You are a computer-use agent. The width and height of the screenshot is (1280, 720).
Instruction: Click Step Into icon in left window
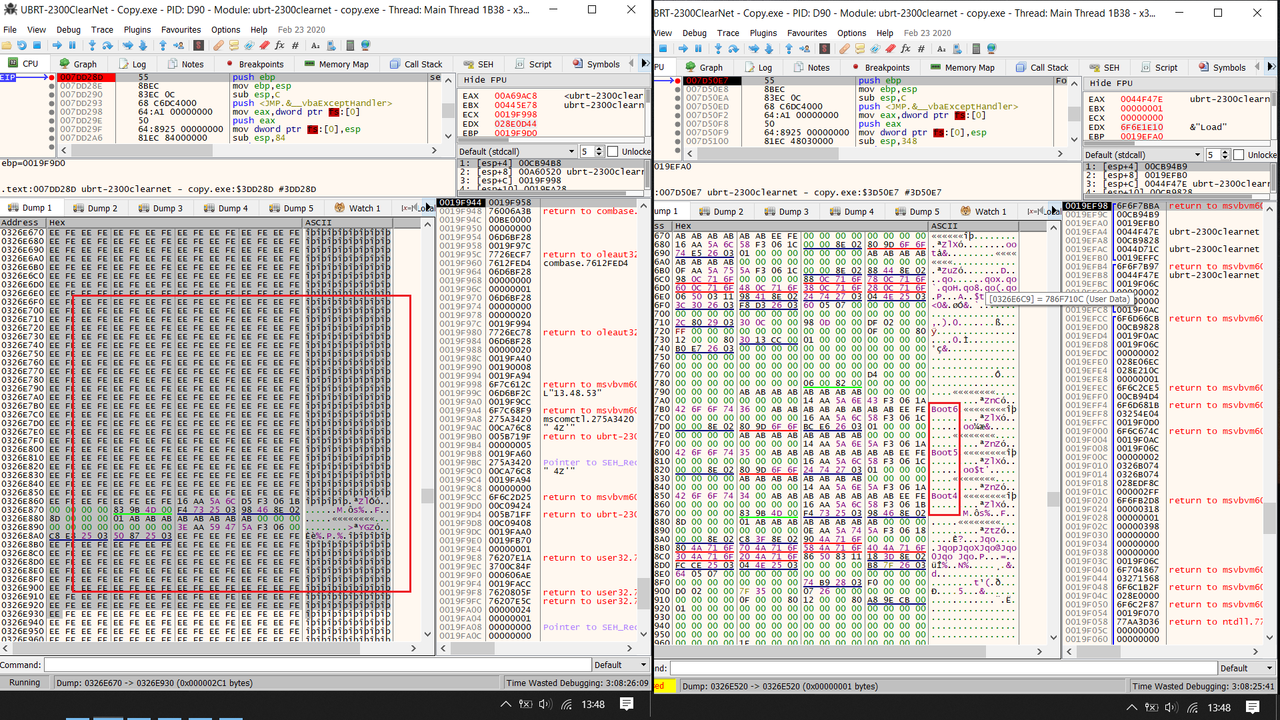[93, 46]
